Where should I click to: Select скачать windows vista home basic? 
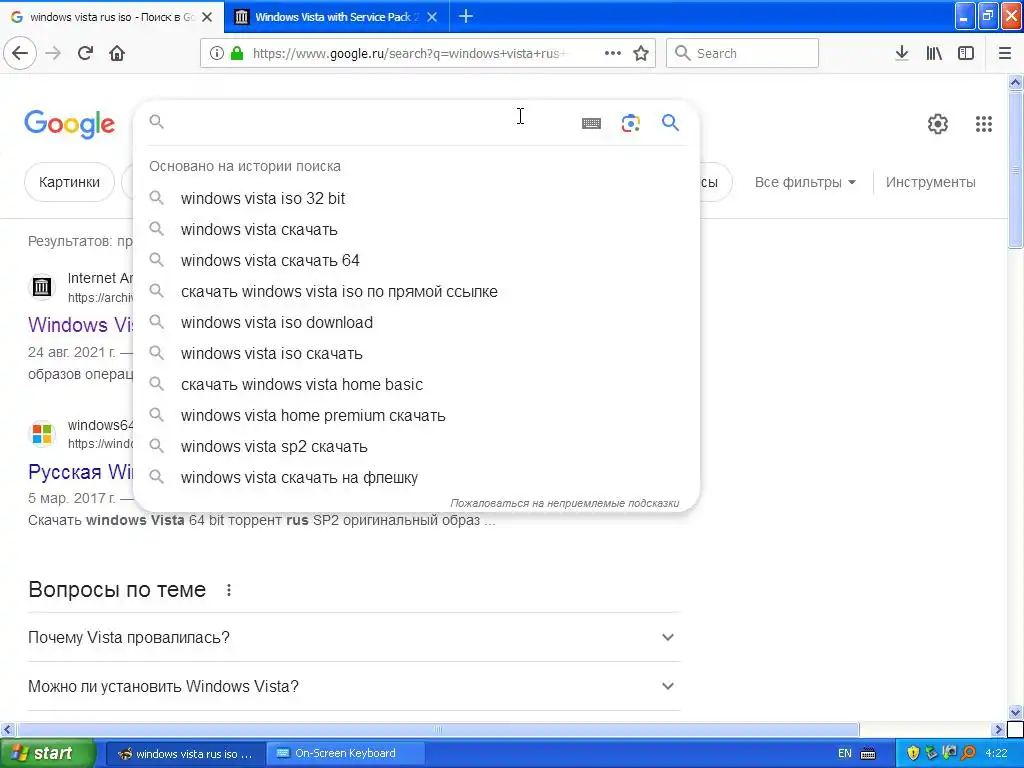(416, 385)
